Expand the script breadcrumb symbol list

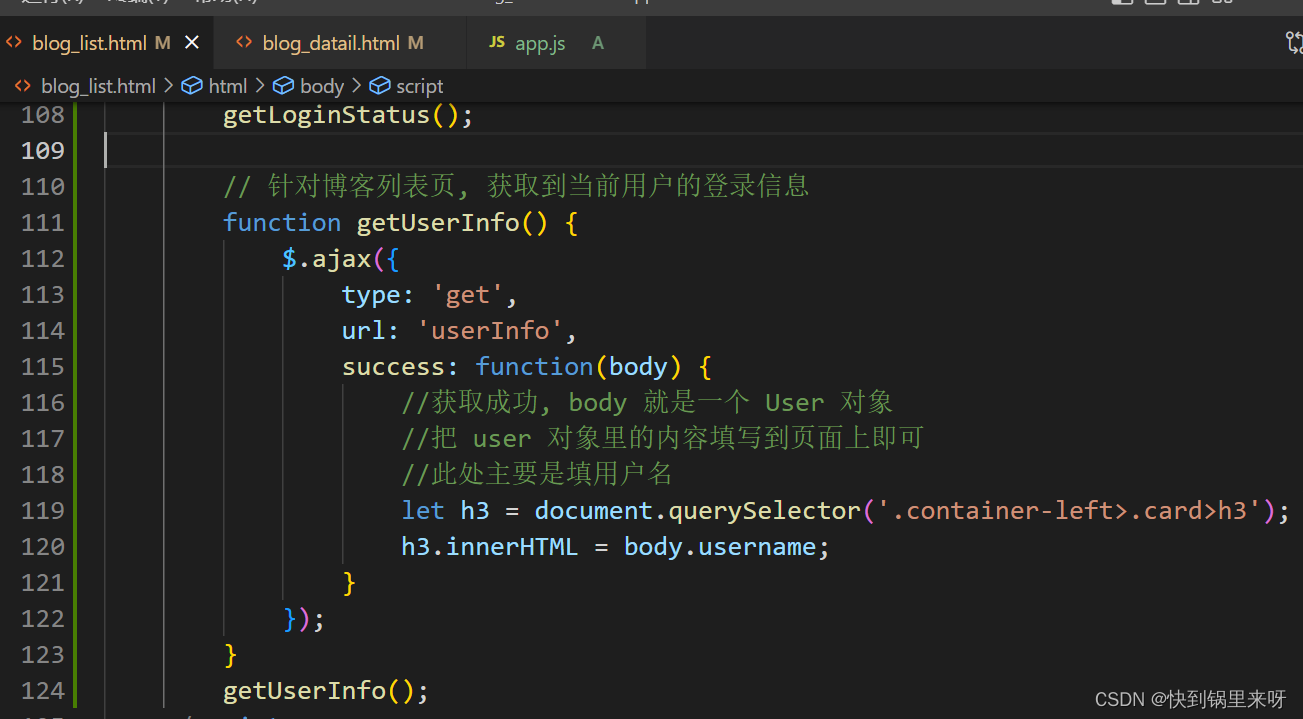point(419,86)
